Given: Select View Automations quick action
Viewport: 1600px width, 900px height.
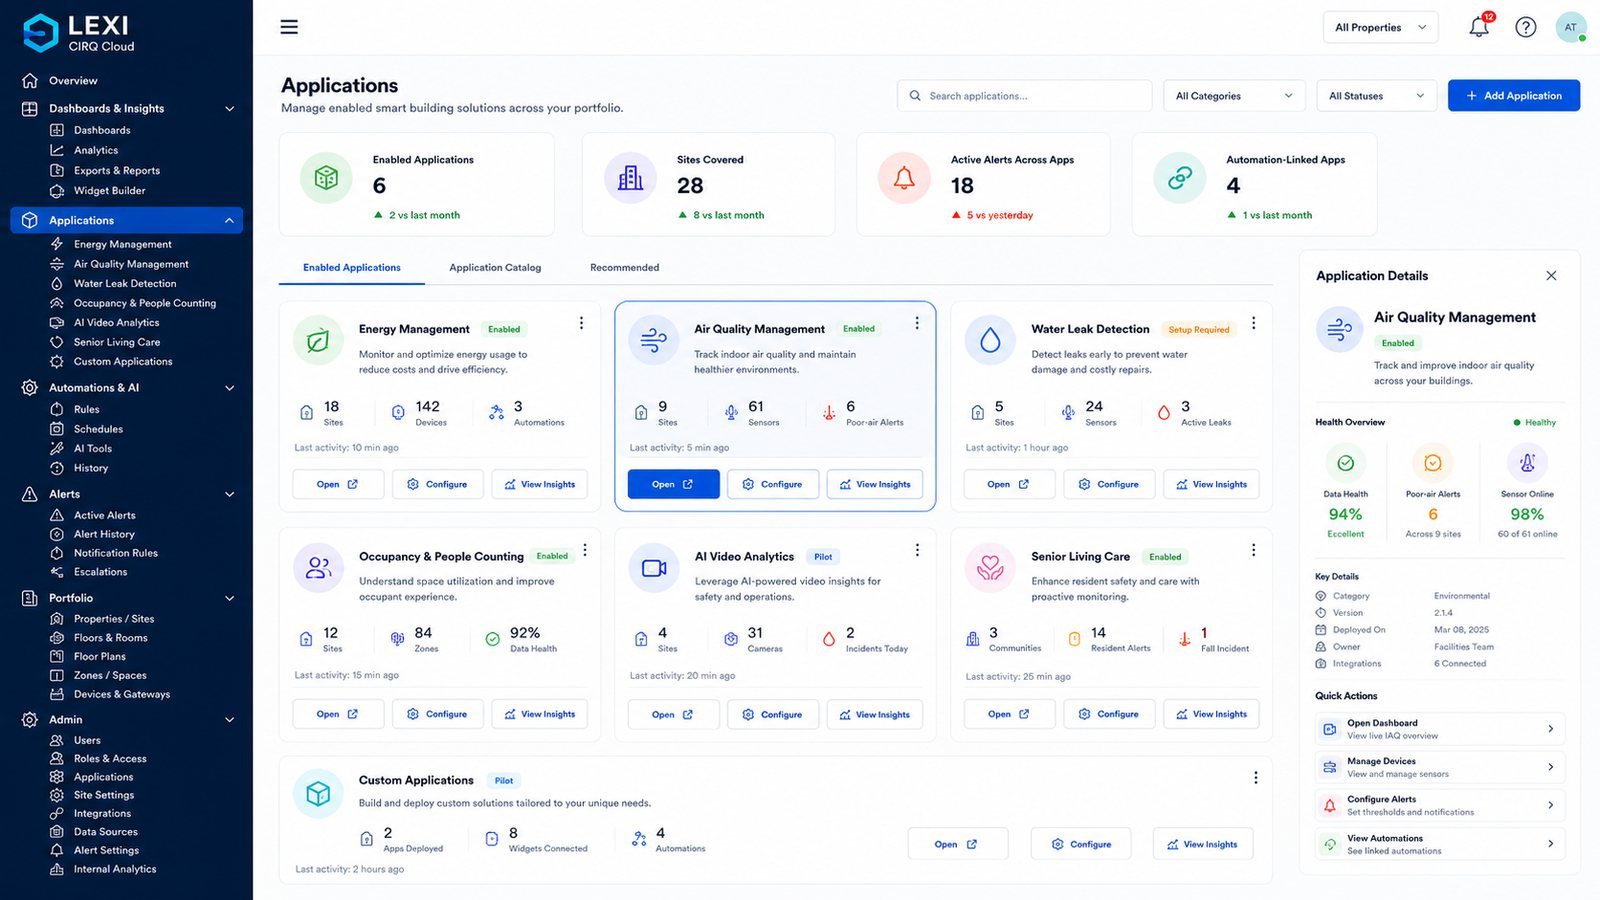Looking at the screenshot, I should (x=1440, y=844).
